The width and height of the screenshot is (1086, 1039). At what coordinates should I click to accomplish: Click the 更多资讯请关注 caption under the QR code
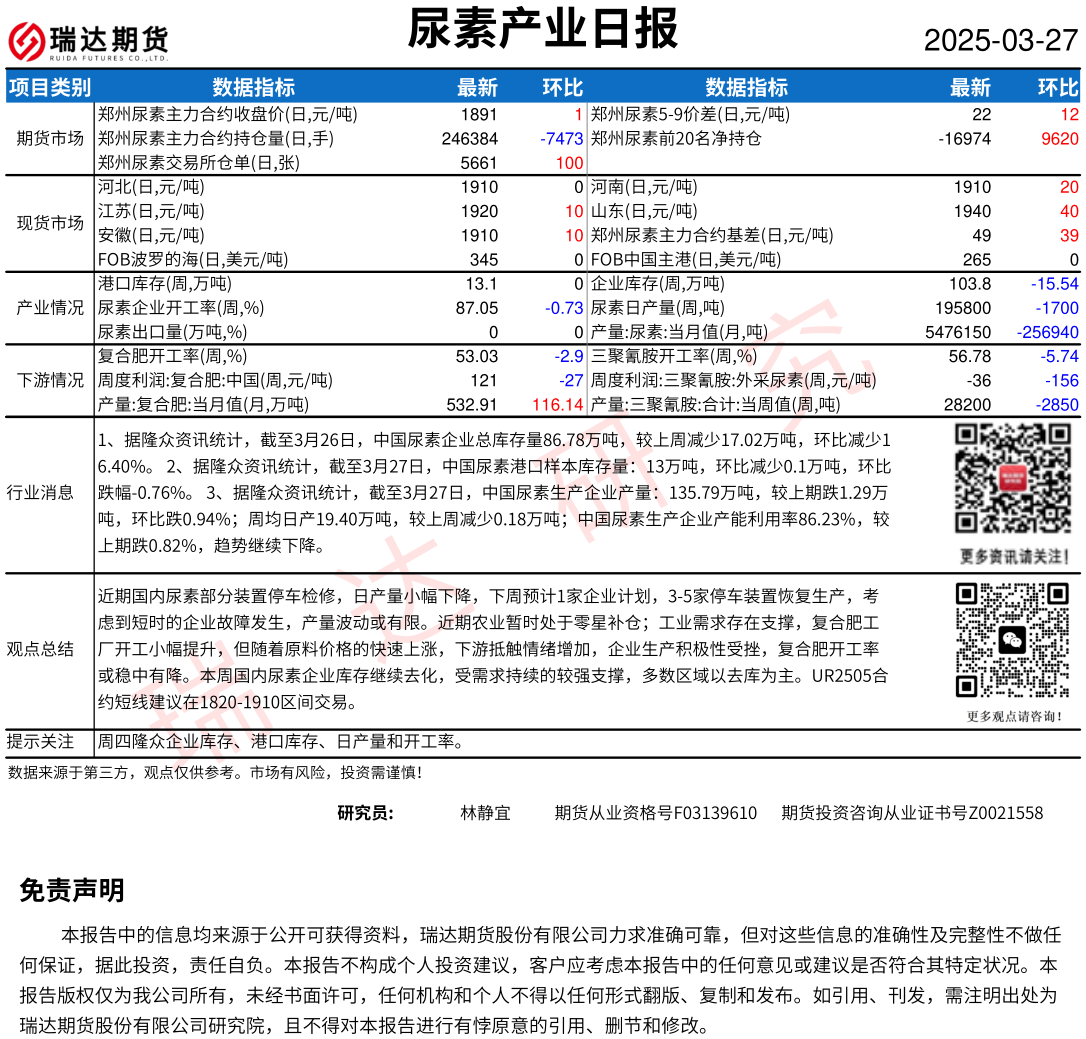point(1014,556)
